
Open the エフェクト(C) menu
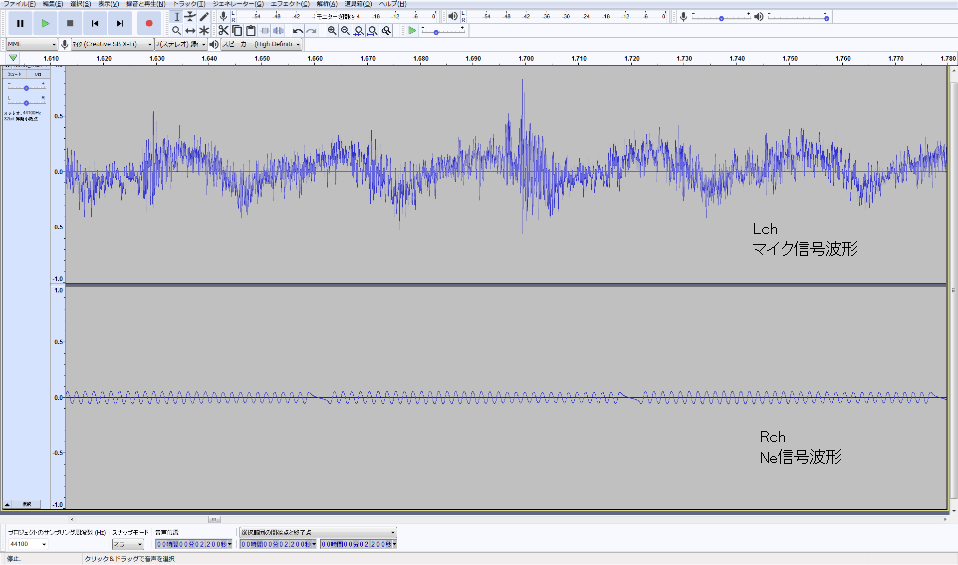click(x=290, y=4)
